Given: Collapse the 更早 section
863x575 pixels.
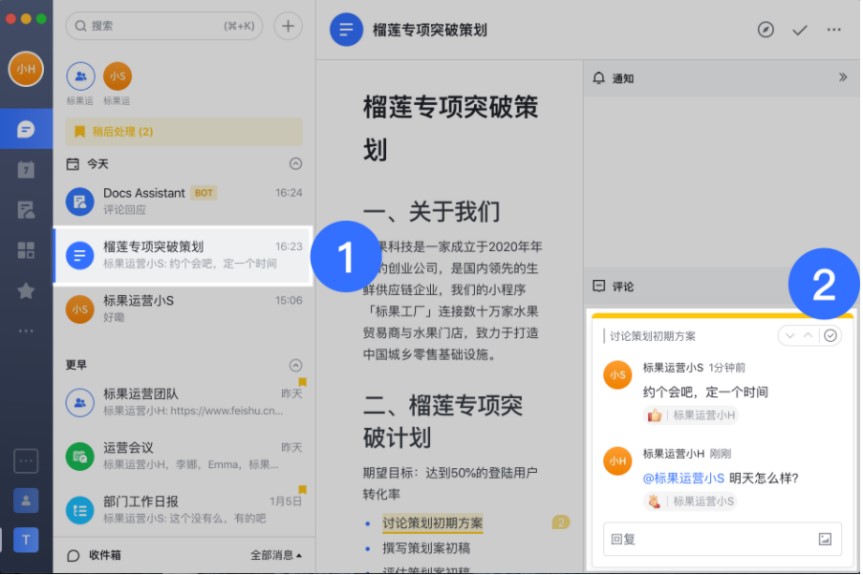Looking at the screenshot, I should point(296,365).
